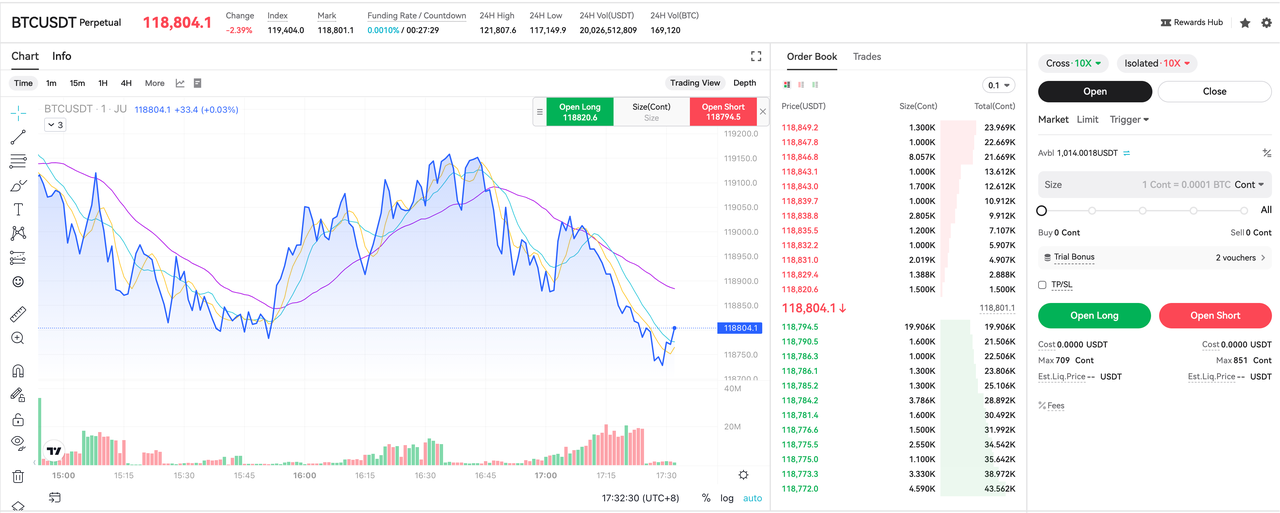Click quick Open Long at 118820.6
Viewport: 1280px width, 513px height.
tap(580, 111)
